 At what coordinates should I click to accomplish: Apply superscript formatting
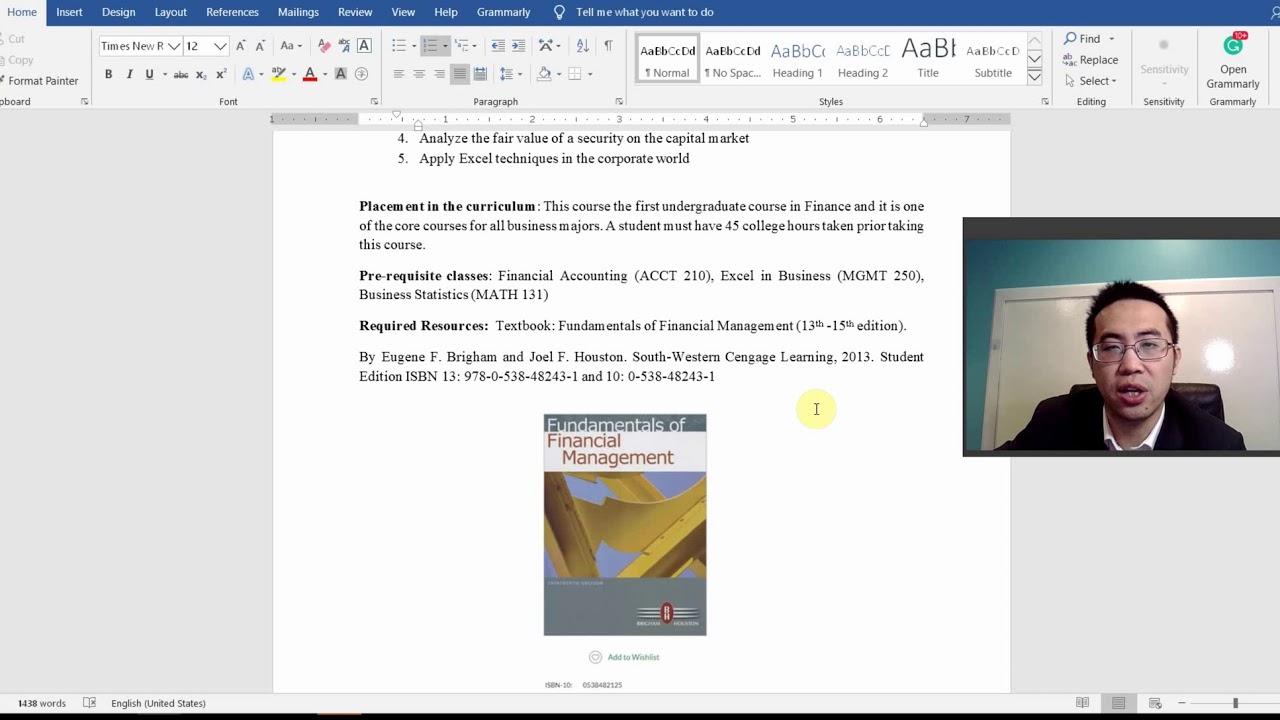[x=221, y=74]
